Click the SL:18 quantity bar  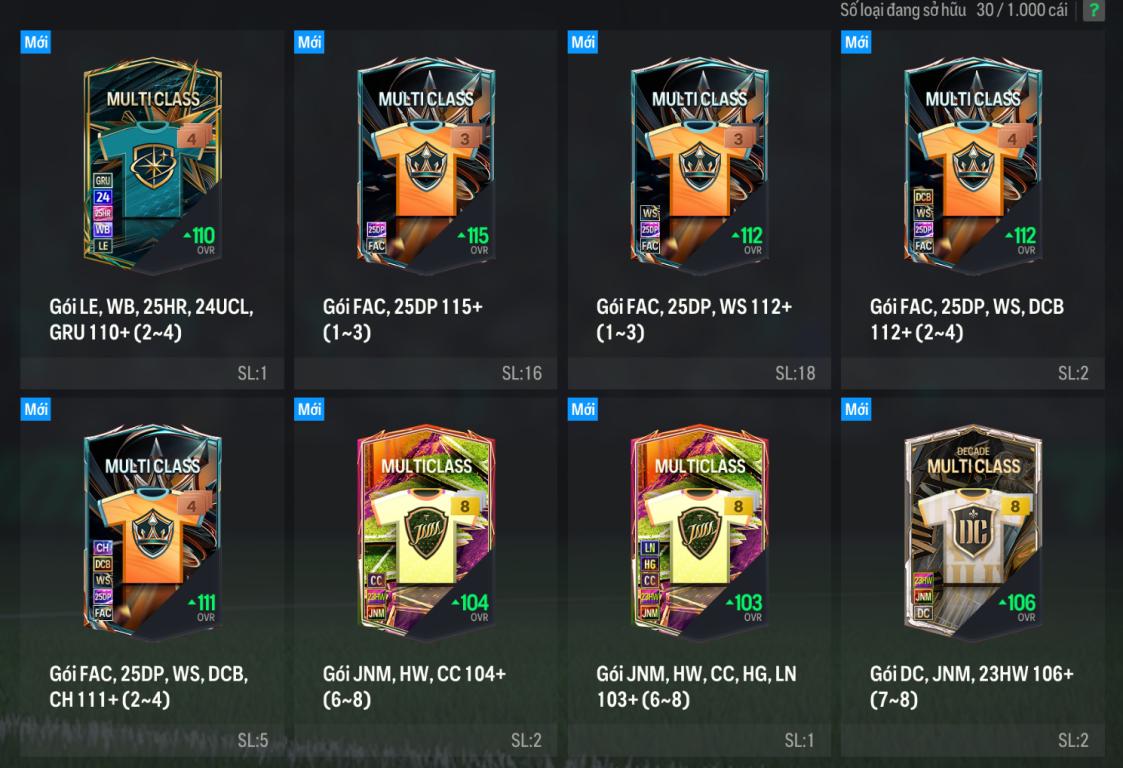pos(699,373)
